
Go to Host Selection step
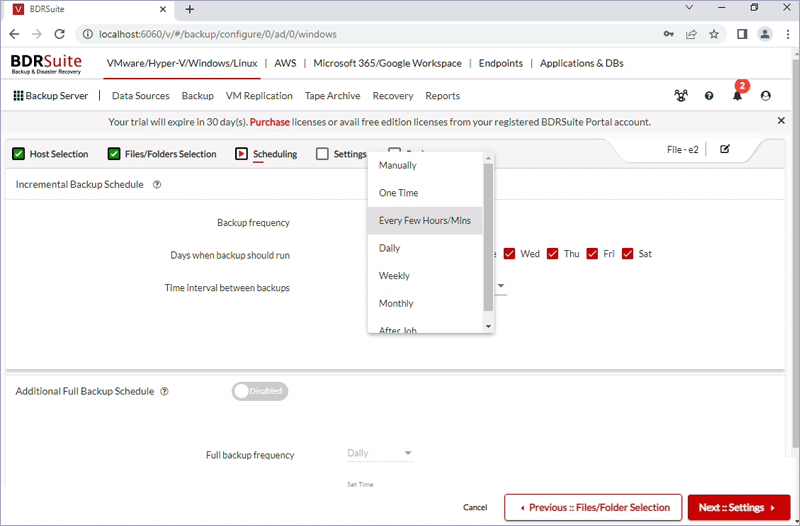click(50, 154)
